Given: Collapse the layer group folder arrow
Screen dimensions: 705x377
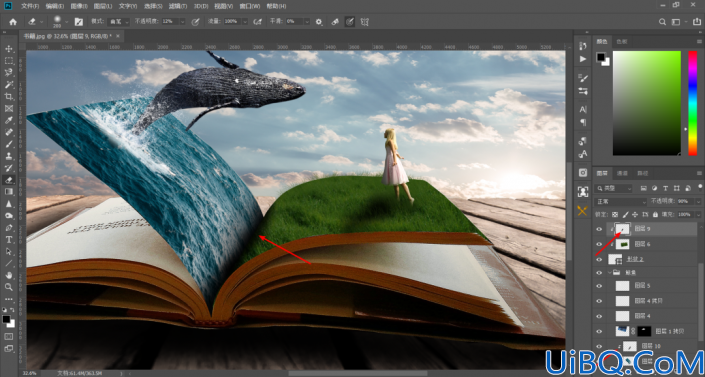Looking at the screenshot, I should [x=610, y=273].
